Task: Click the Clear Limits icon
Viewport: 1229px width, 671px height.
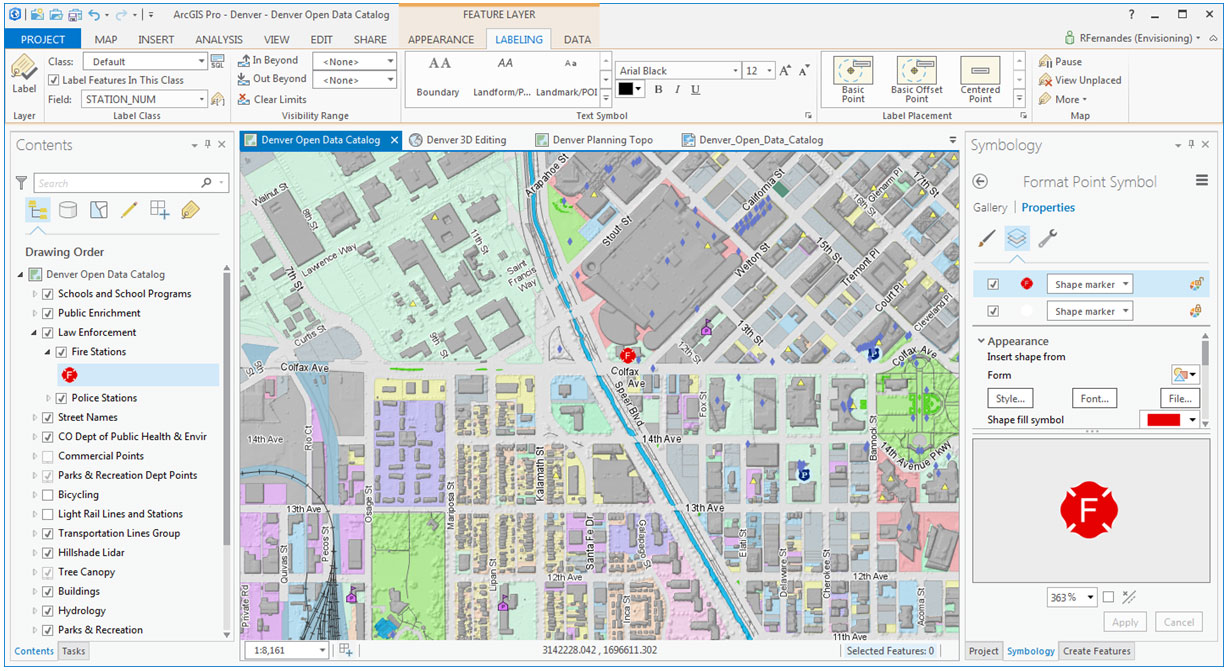Action: (x=244, y=99)
